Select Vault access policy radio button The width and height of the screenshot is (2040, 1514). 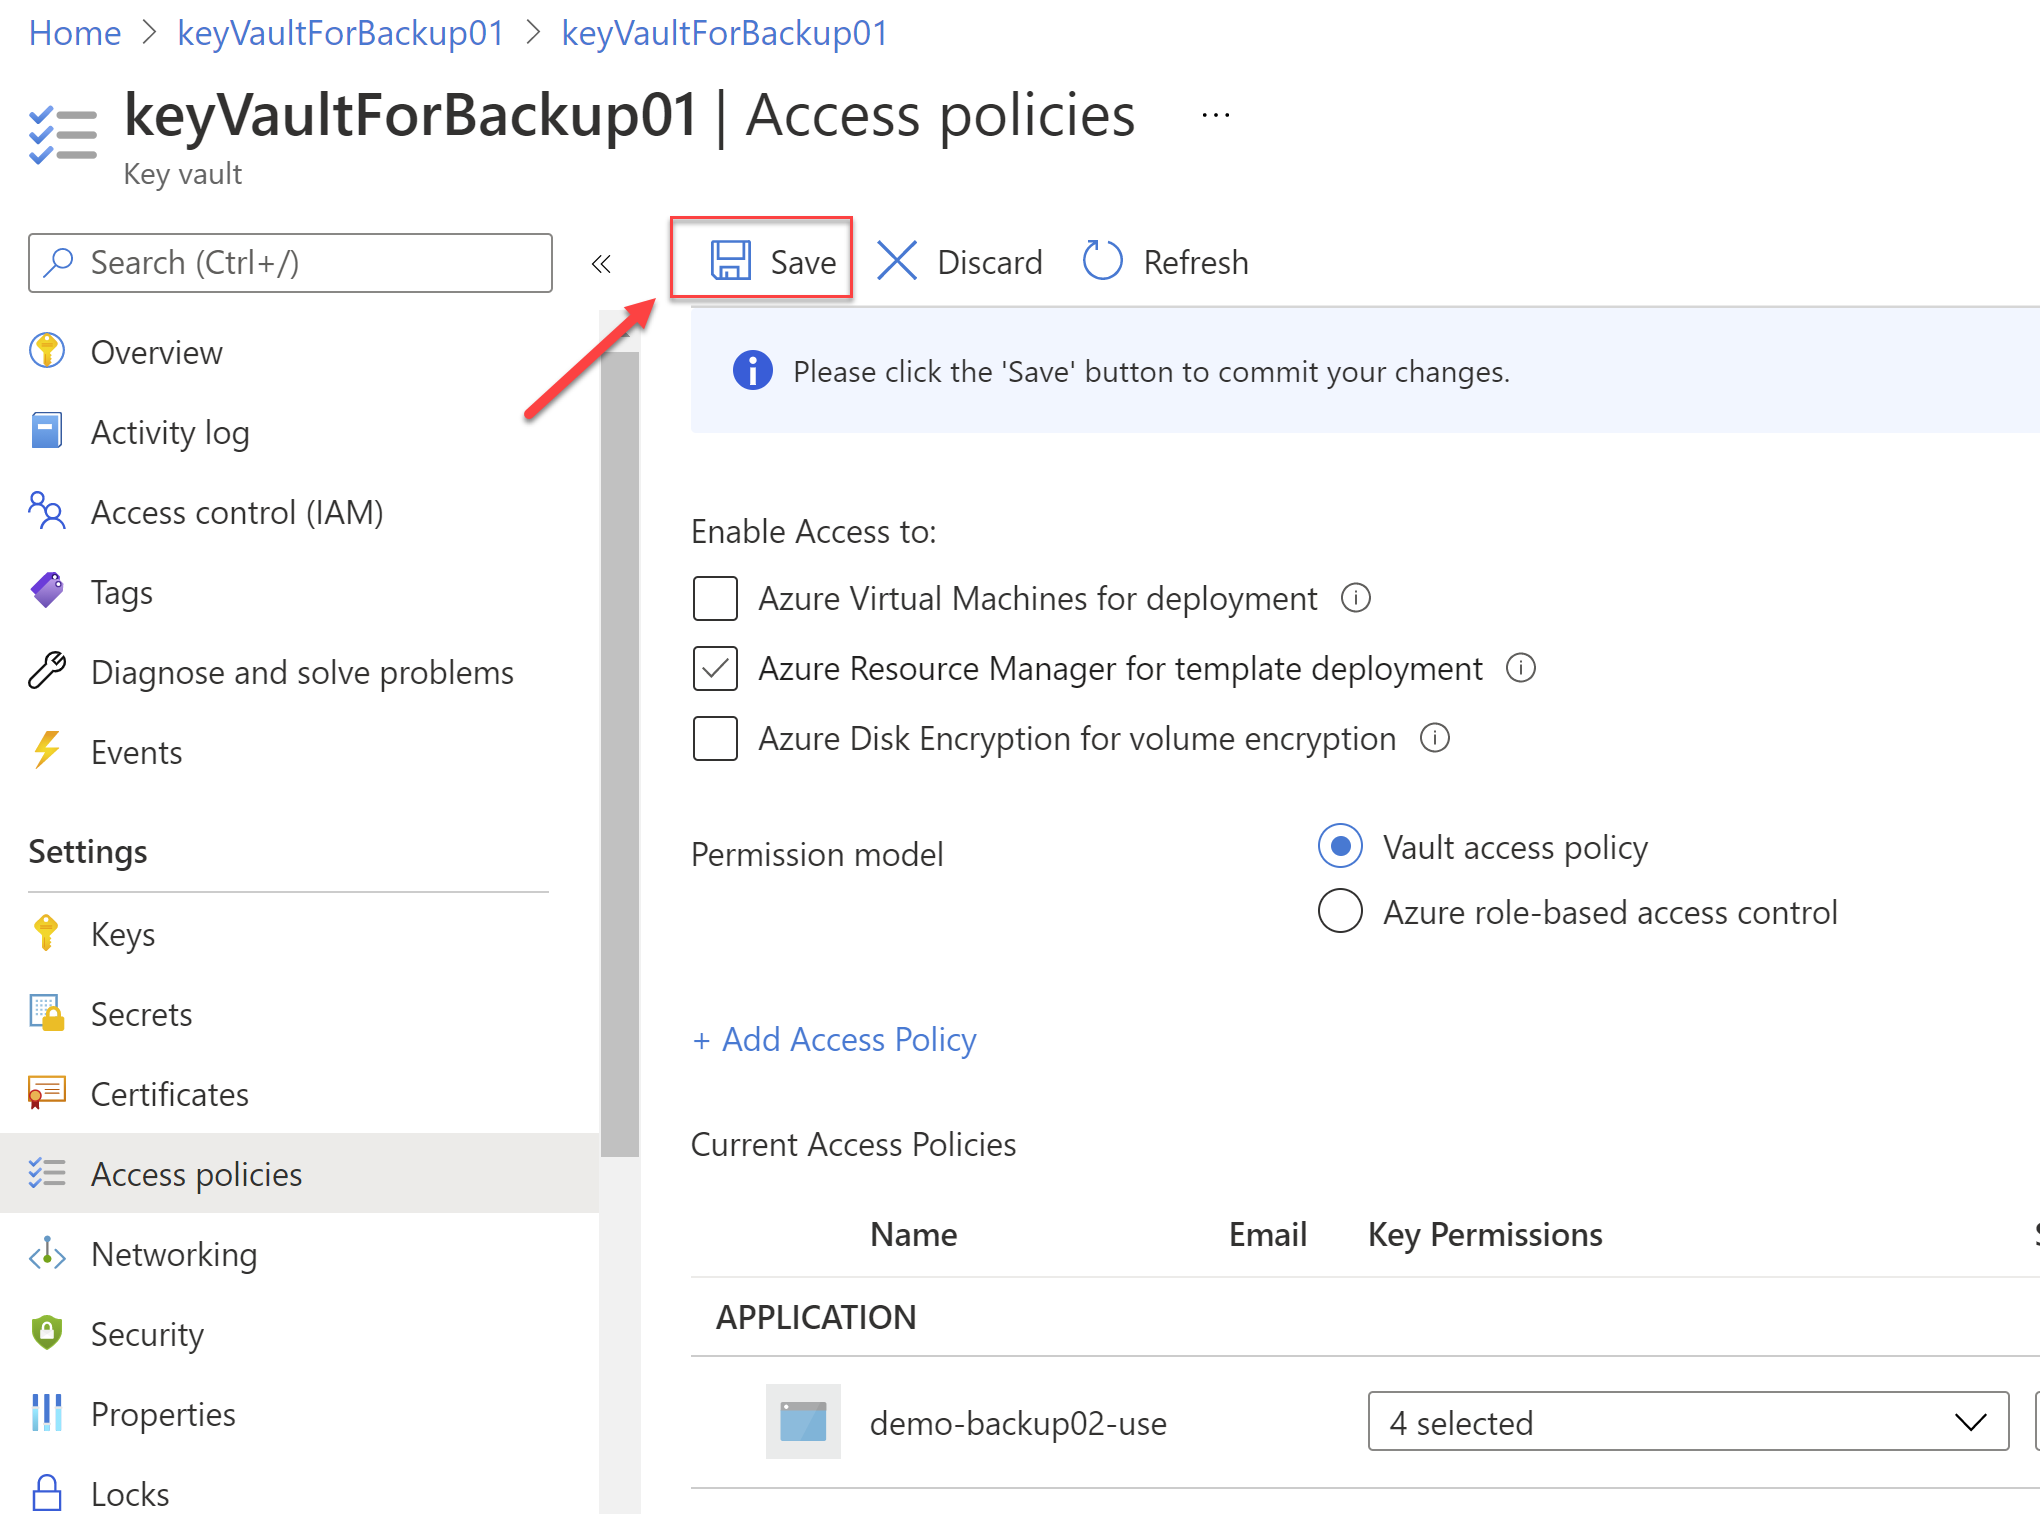point(1340,846)
